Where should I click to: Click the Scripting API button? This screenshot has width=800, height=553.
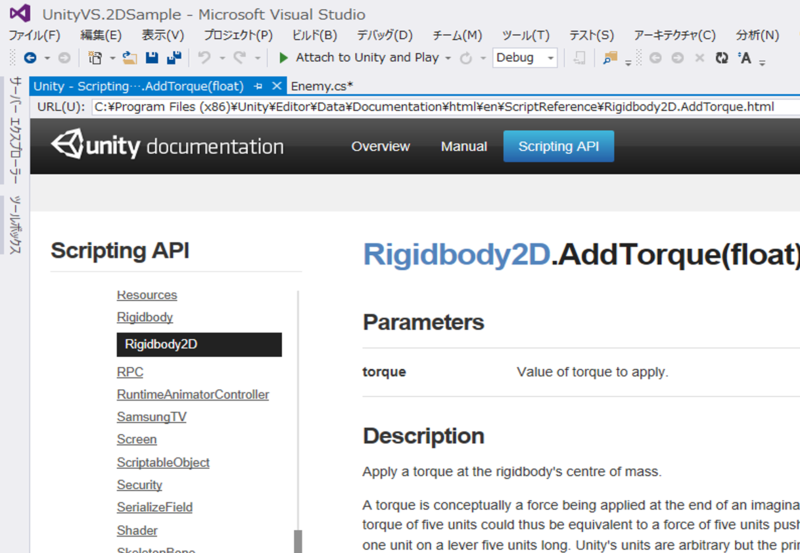coord(559,146)
